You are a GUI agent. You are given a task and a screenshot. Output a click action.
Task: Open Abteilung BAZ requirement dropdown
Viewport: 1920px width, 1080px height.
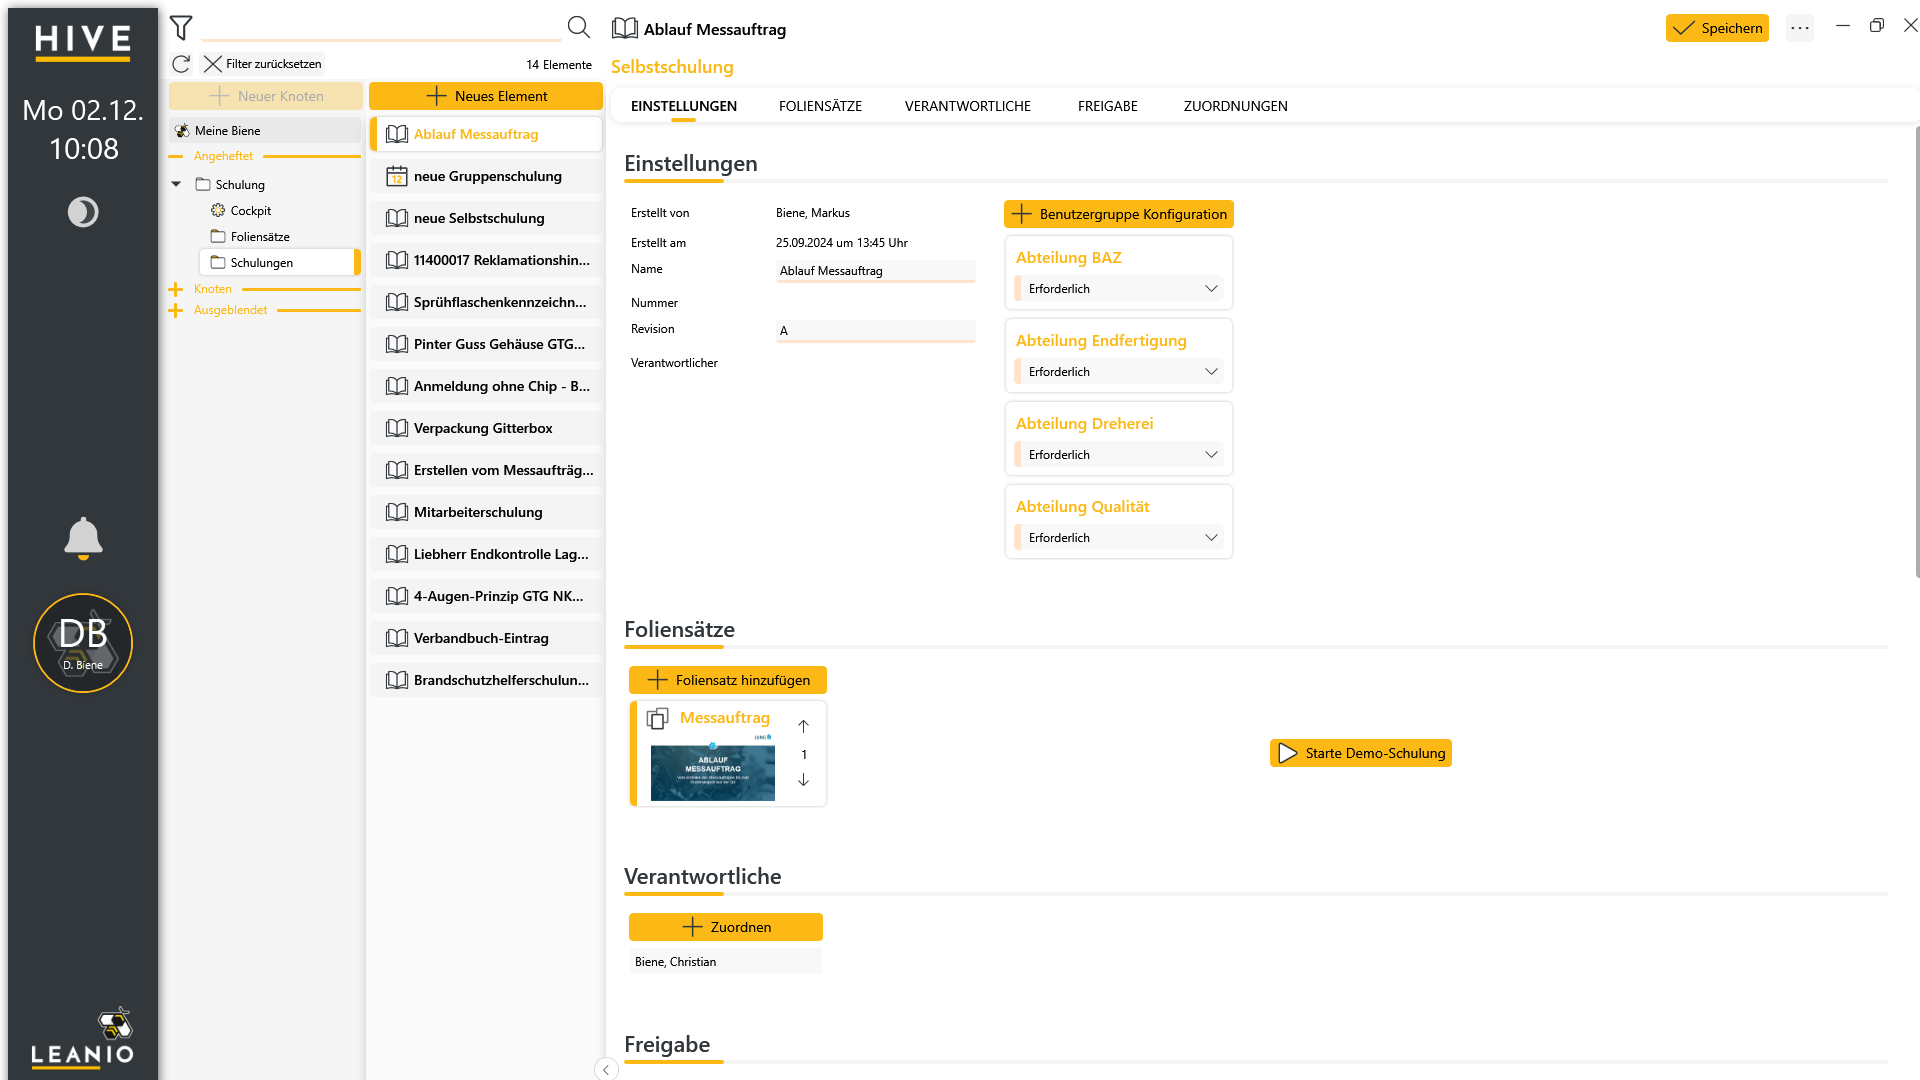coord(1118,289)
